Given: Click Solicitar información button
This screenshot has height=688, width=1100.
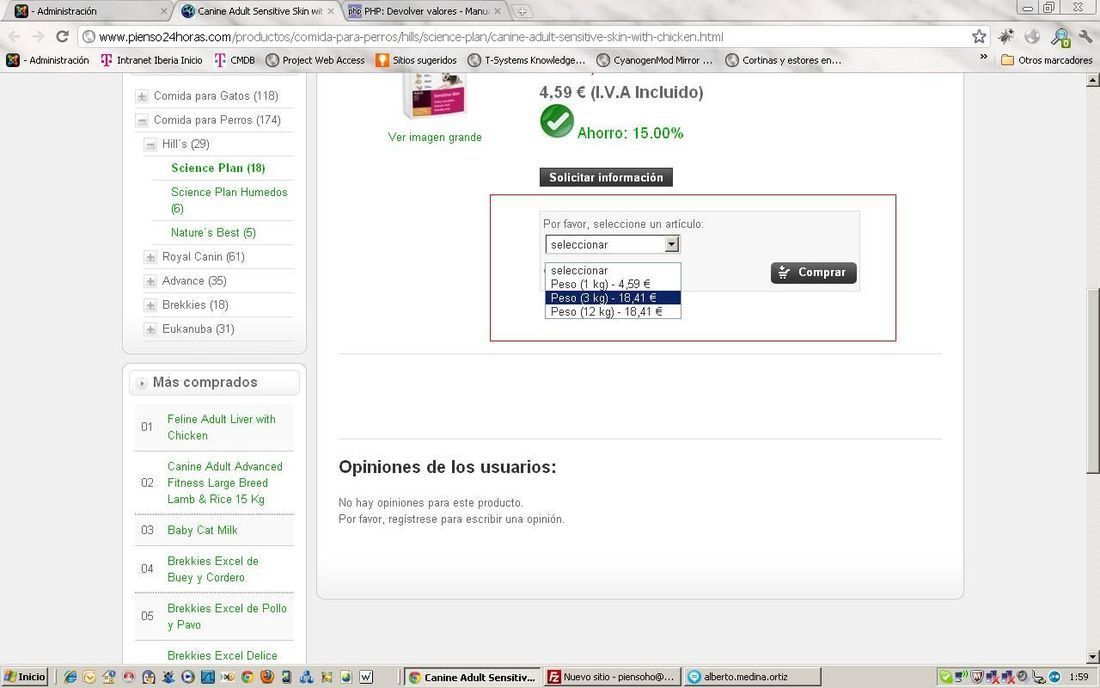Looking at the screenshot, I should (x=606, y=177).
